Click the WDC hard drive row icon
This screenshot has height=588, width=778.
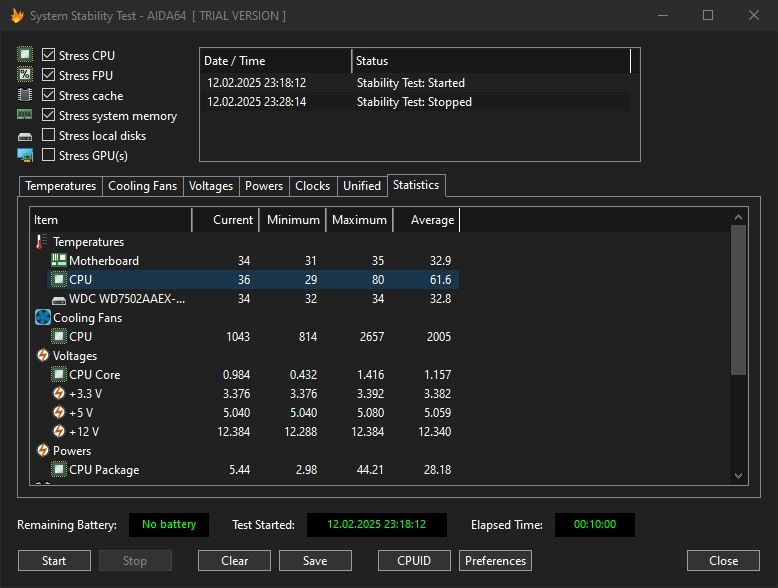[59, 300]
